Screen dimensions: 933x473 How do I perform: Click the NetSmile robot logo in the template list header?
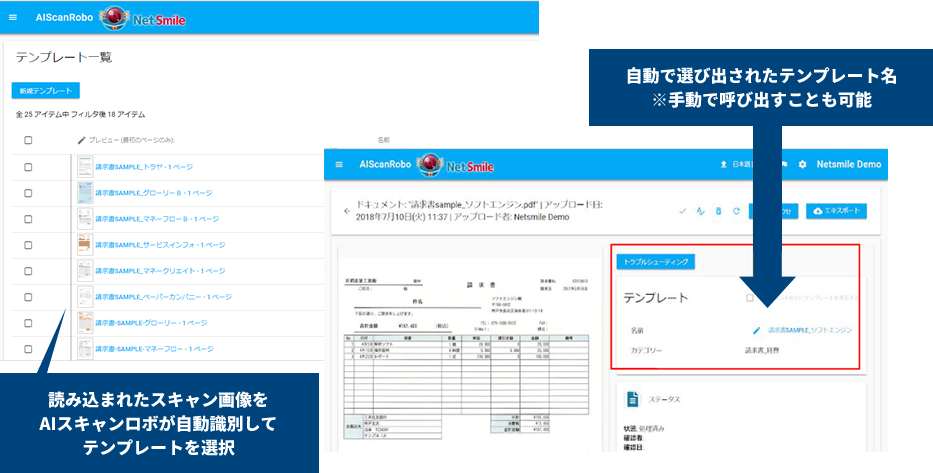tap(115, 18)
